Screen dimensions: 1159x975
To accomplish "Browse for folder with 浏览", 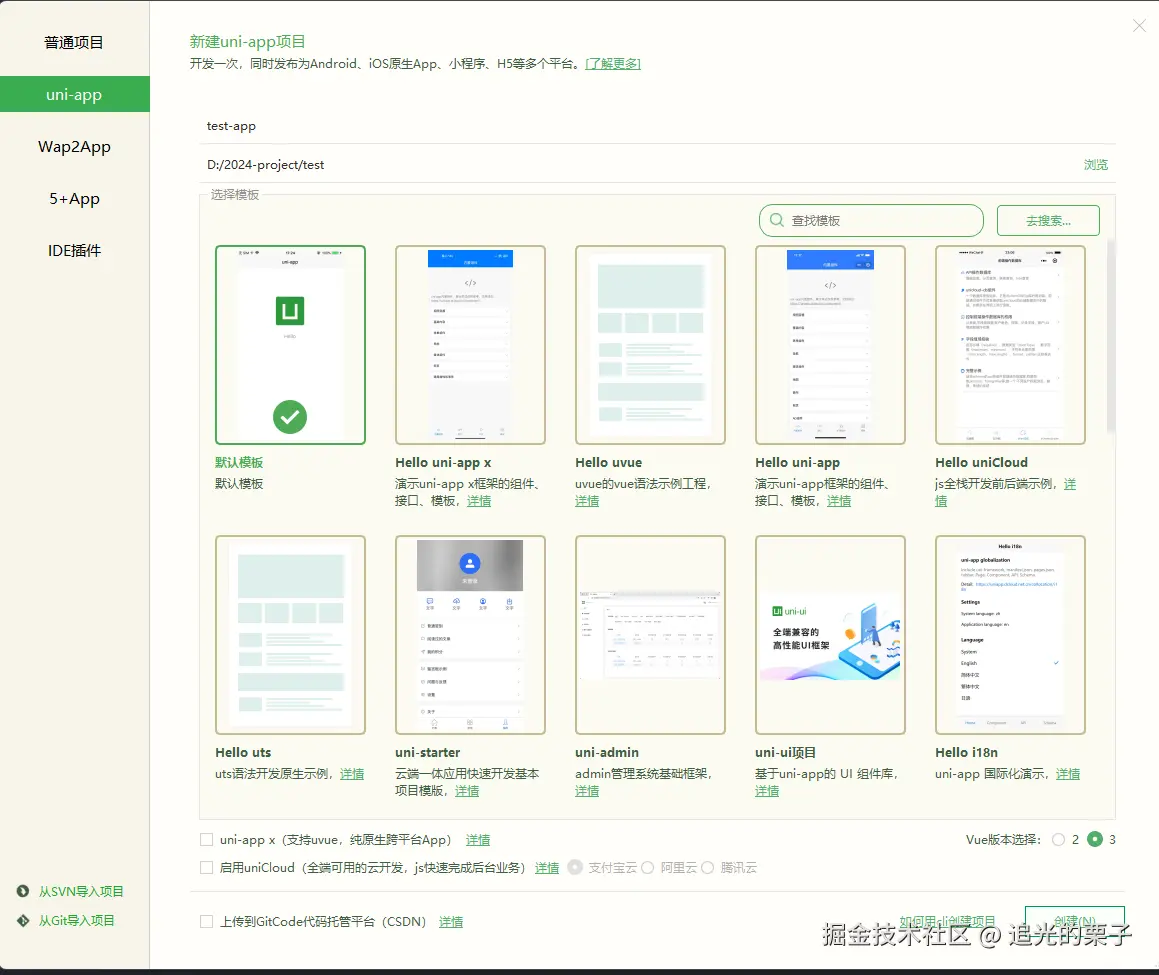I will [1095, 165].
